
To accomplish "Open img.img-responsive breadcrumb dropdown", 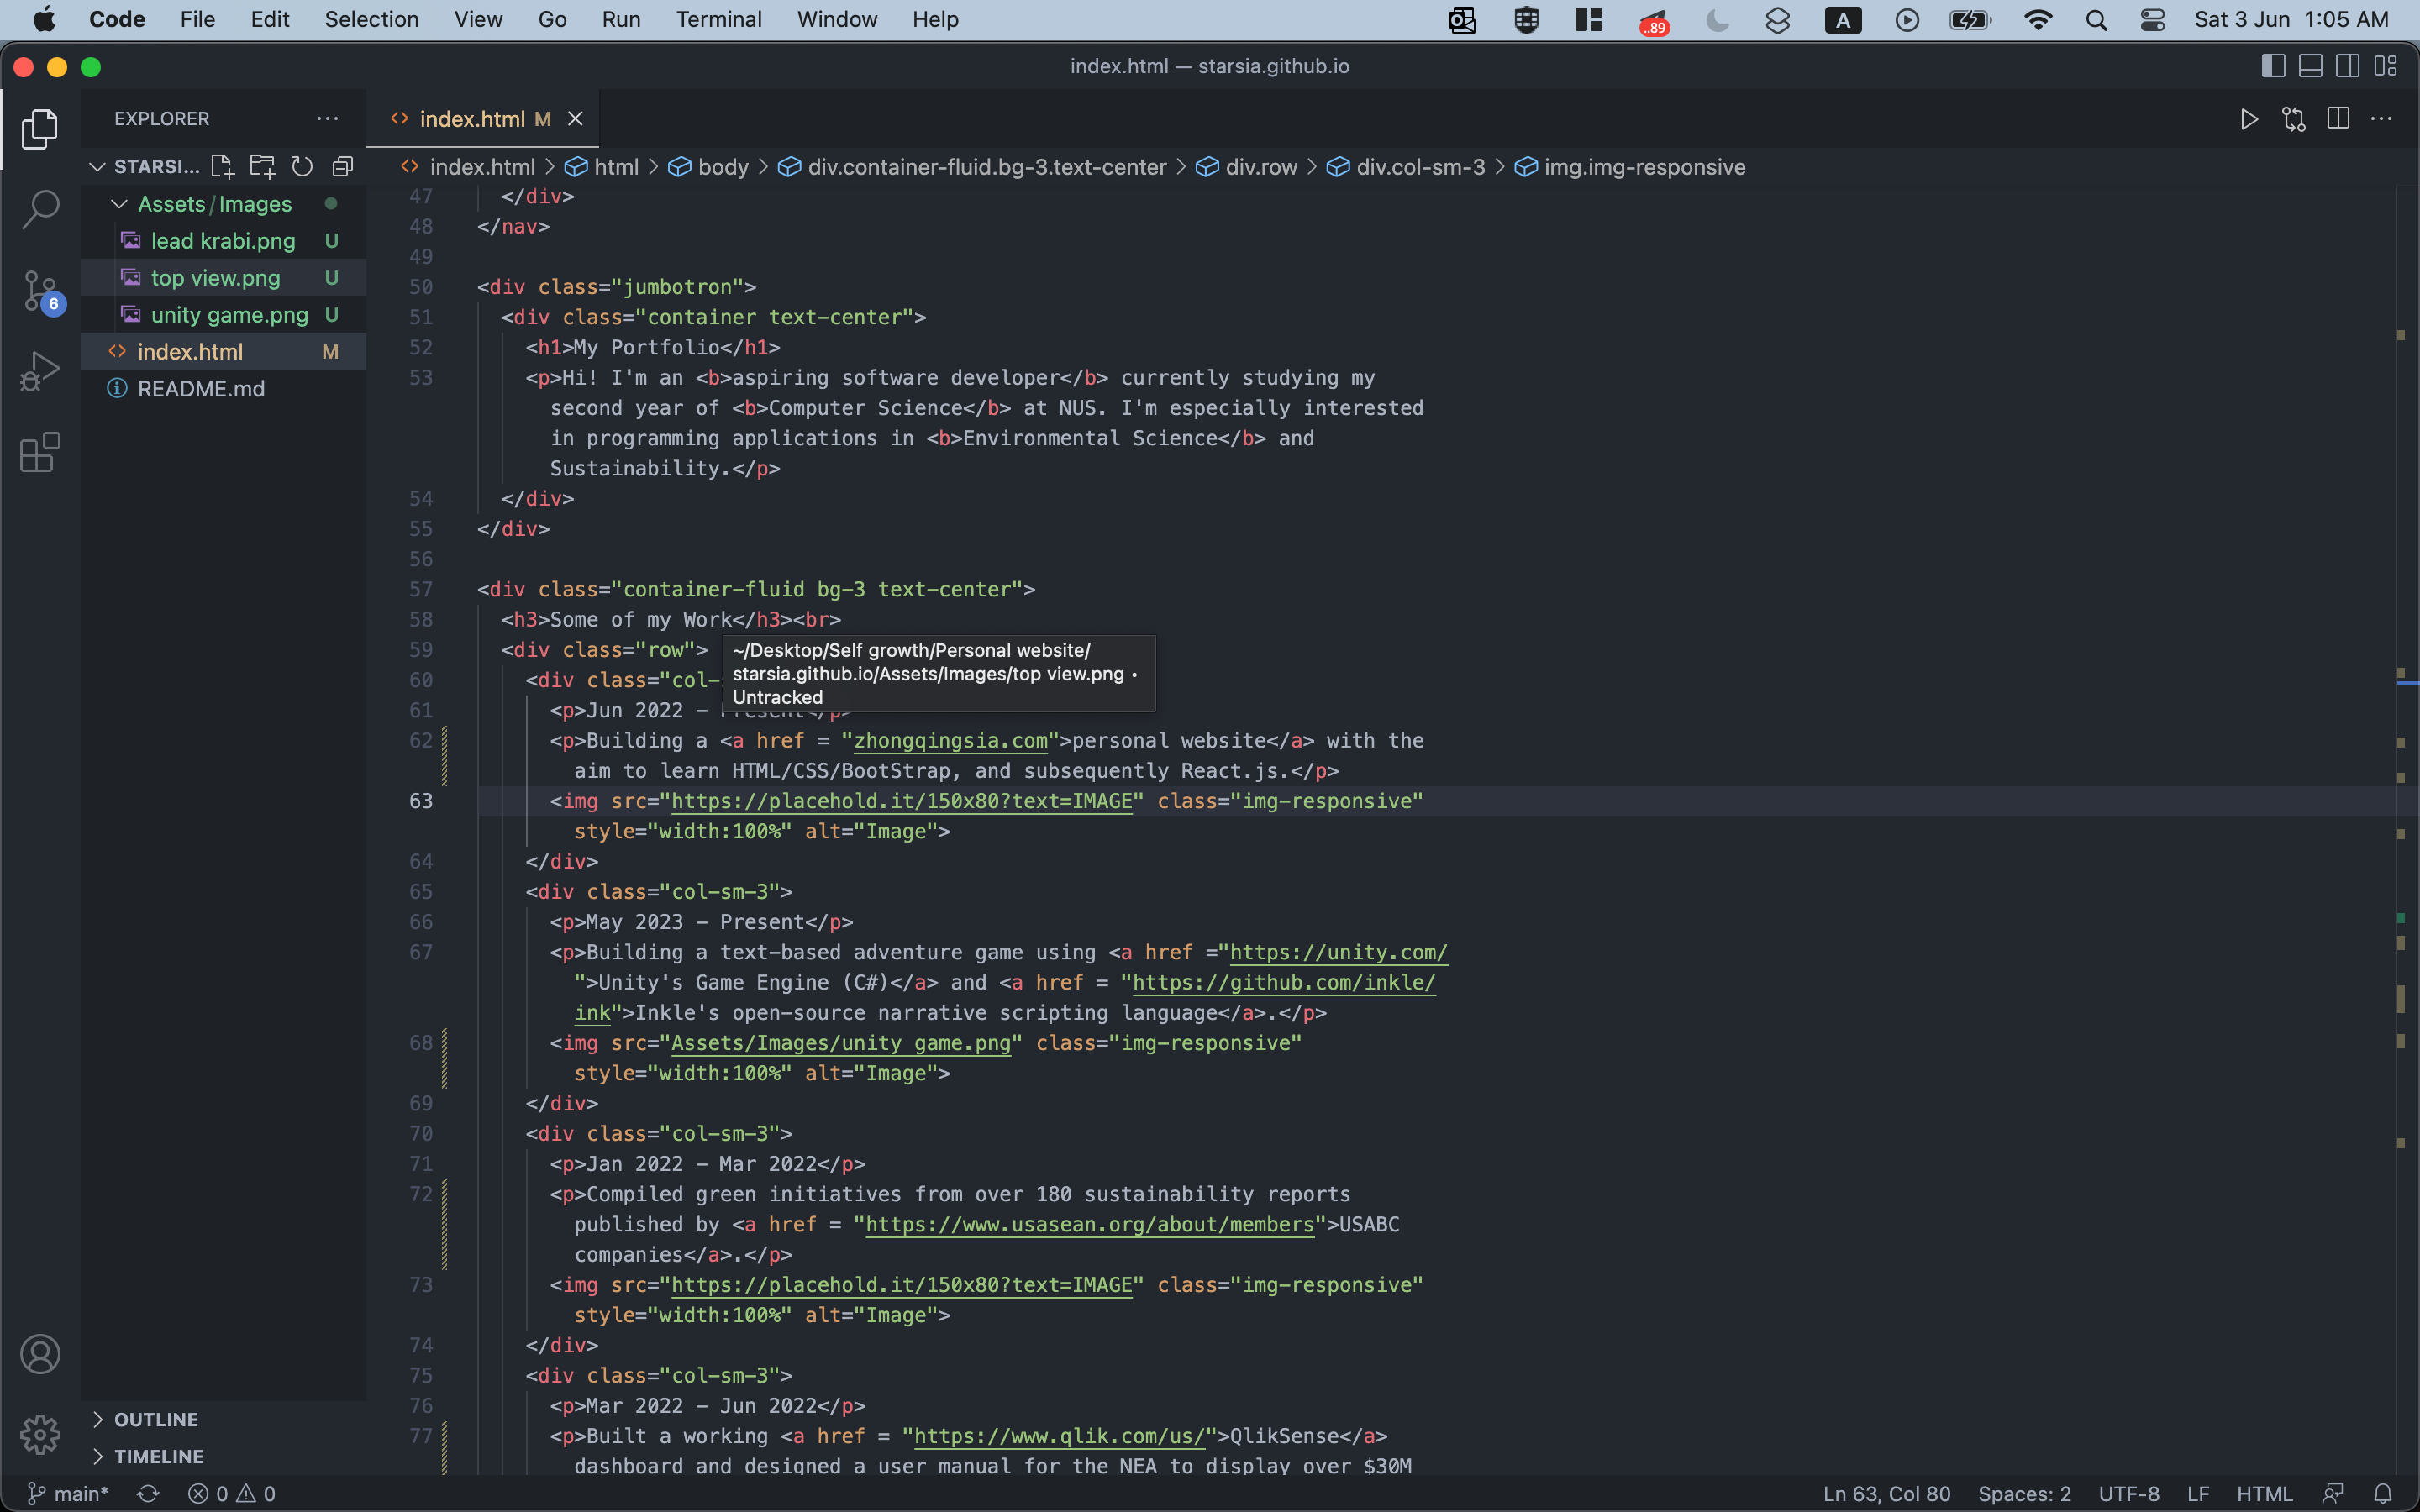I will pyautogui.click(x=1630, y=167).
